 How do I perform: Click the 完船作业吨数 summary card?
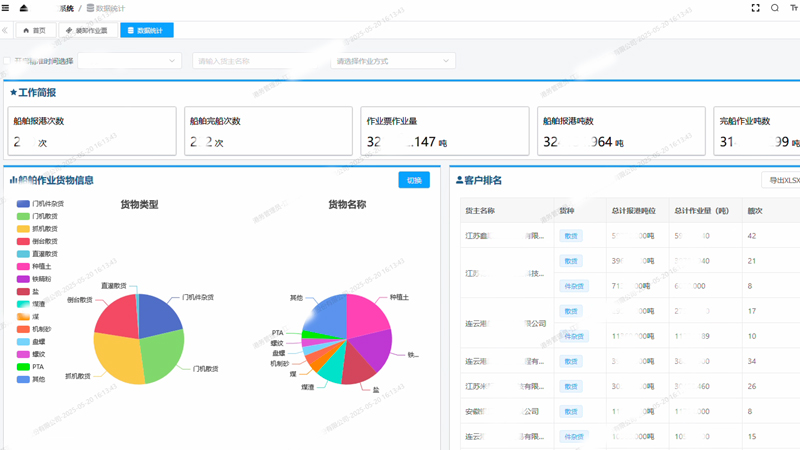coord(757,131)
